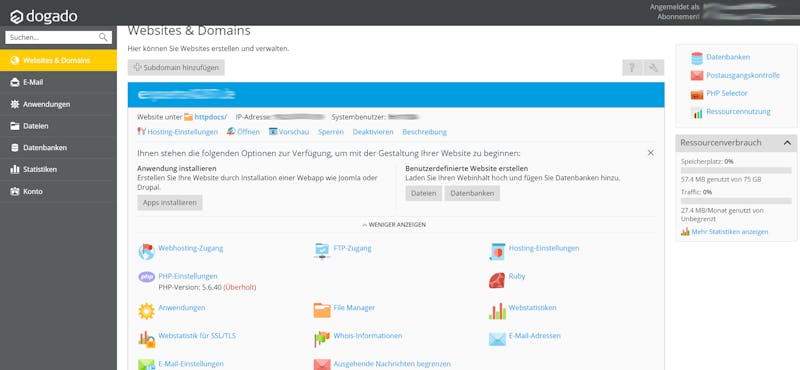
Task: Open the Webstatistiken chart icon
Action: (x=496, y=311)
